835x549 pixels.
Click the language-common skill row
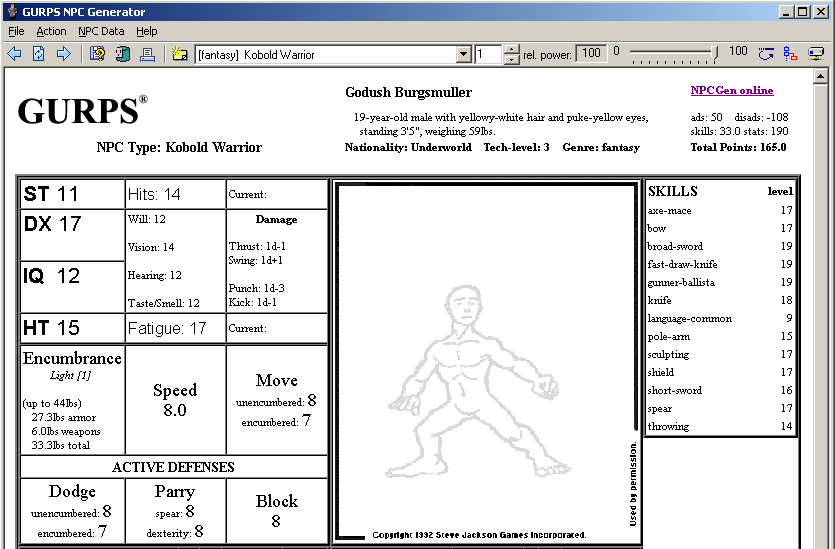[x=720, y=318]
